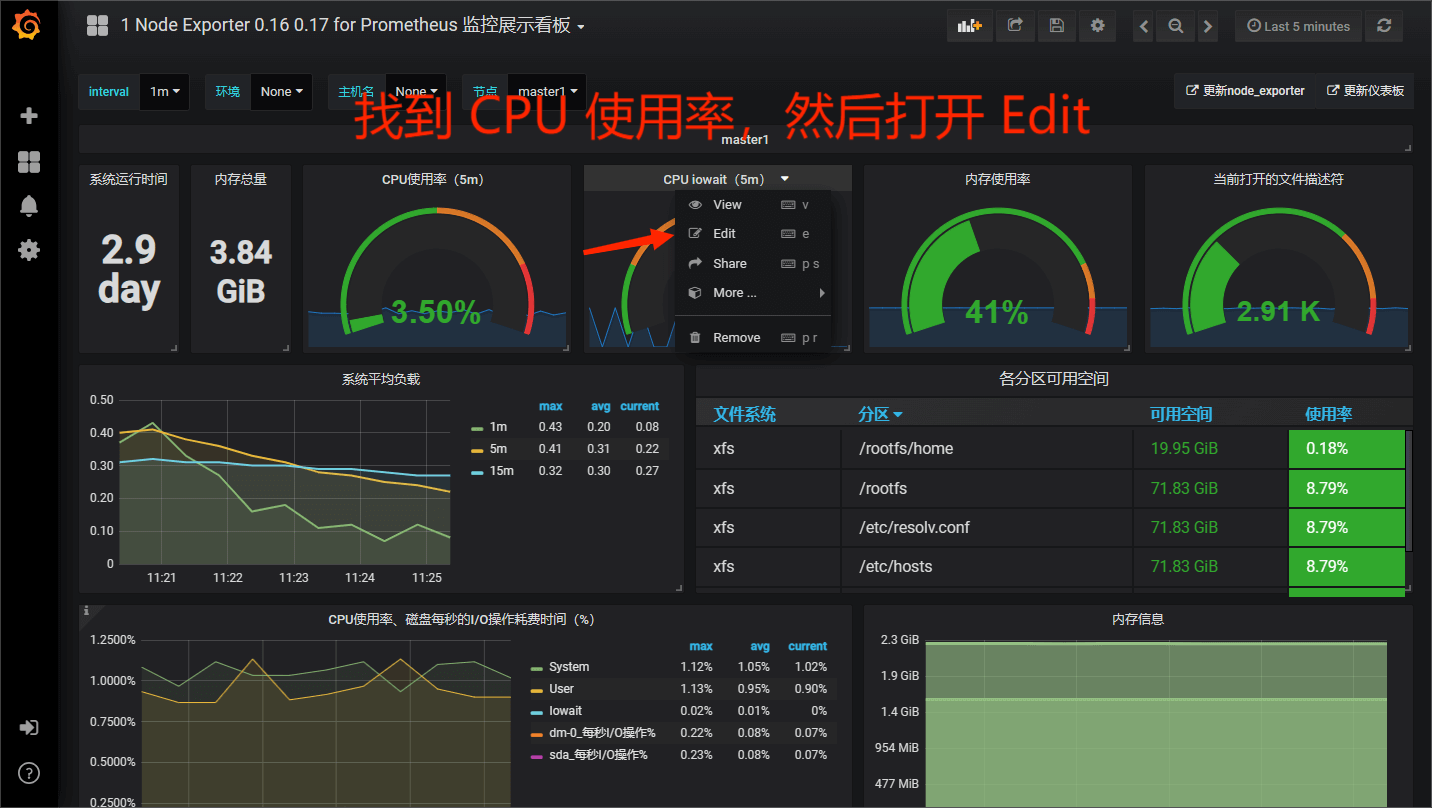Click the Add panel toolbar icon
Screen dimensions: 1432x808
970,26
